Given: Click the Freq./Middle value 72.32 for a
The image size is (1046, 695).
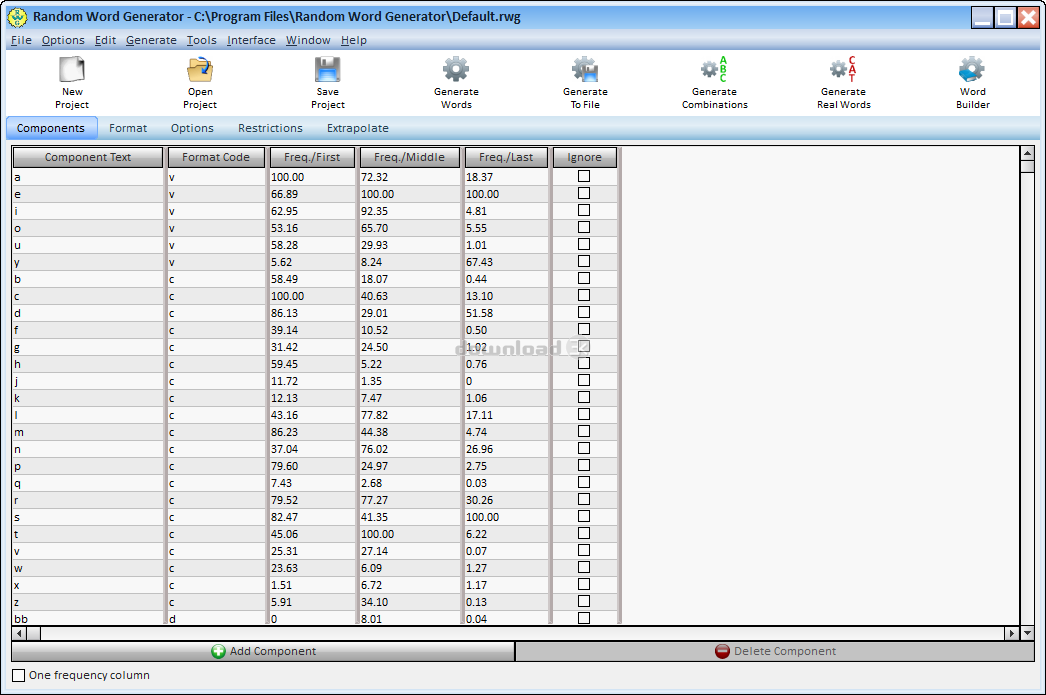Looking at the screenshot, I should (x=409, y=177).
